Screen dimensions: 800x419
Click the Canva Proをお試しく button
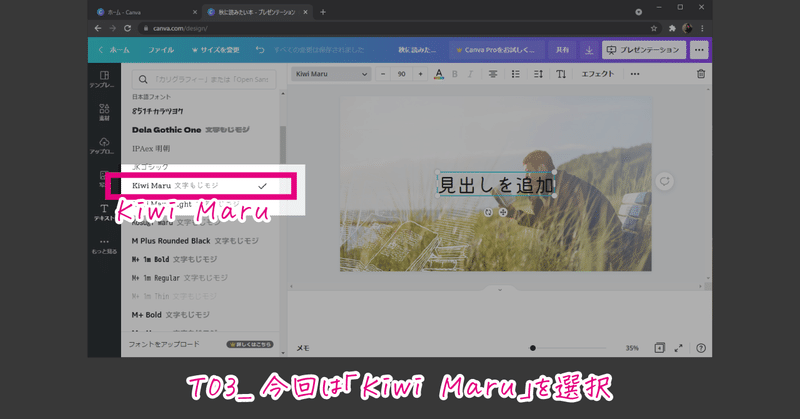coord(495,50)
